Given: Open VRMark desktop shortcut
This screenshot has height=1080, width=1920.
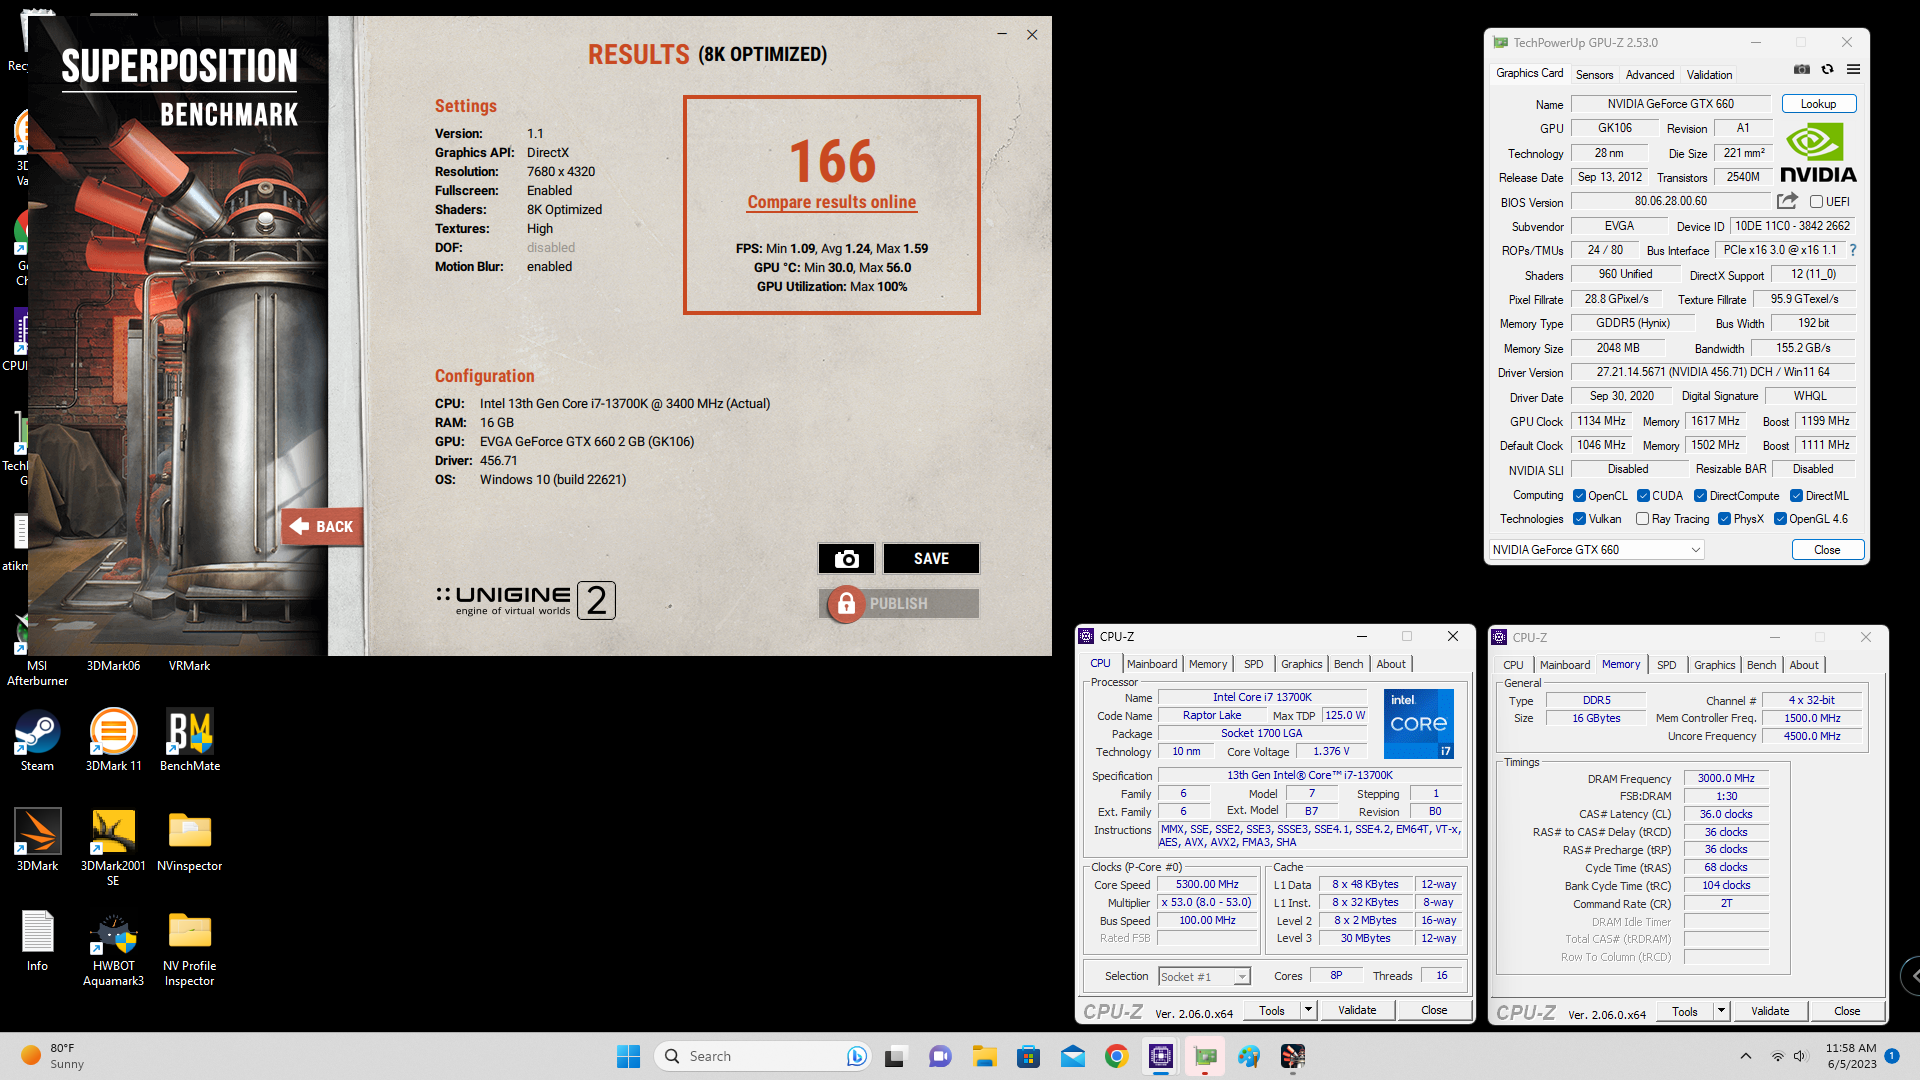Looking at the screenshot, I should (x=189, y=666).
